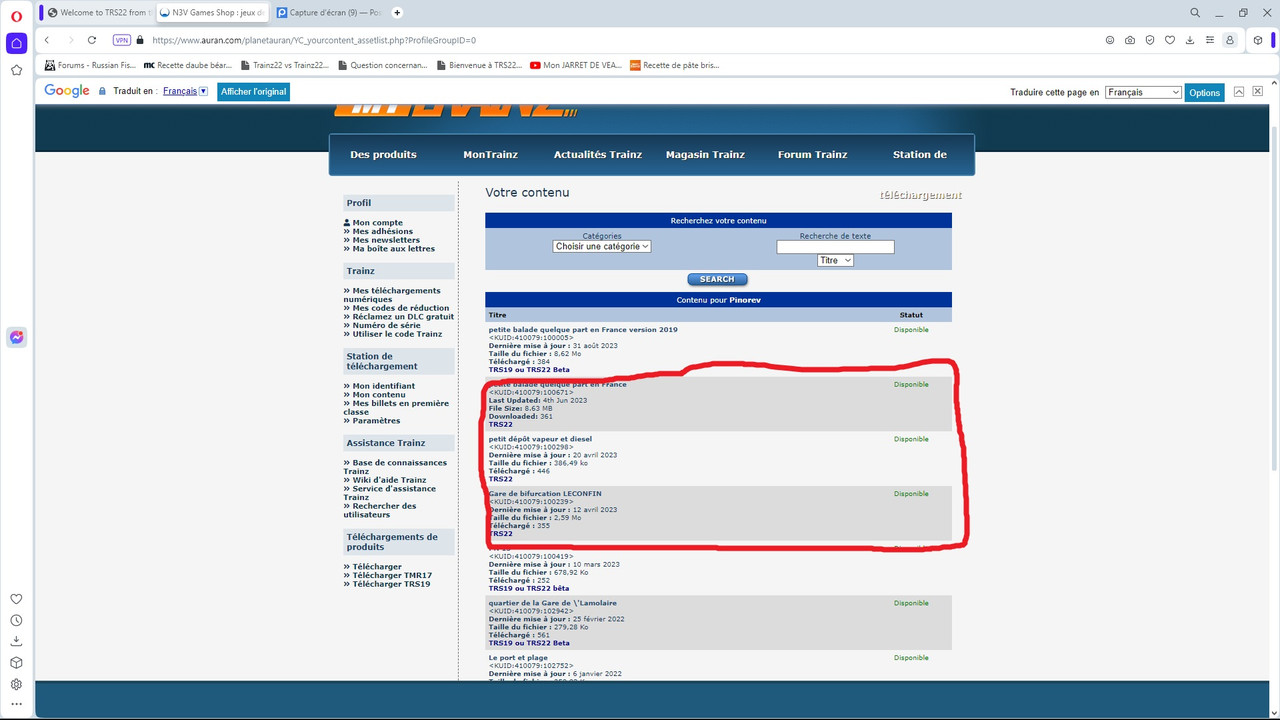Select the N3V Games Shop tab
The width and height of the screenshot is (1280, 720).
pos(212,13)
